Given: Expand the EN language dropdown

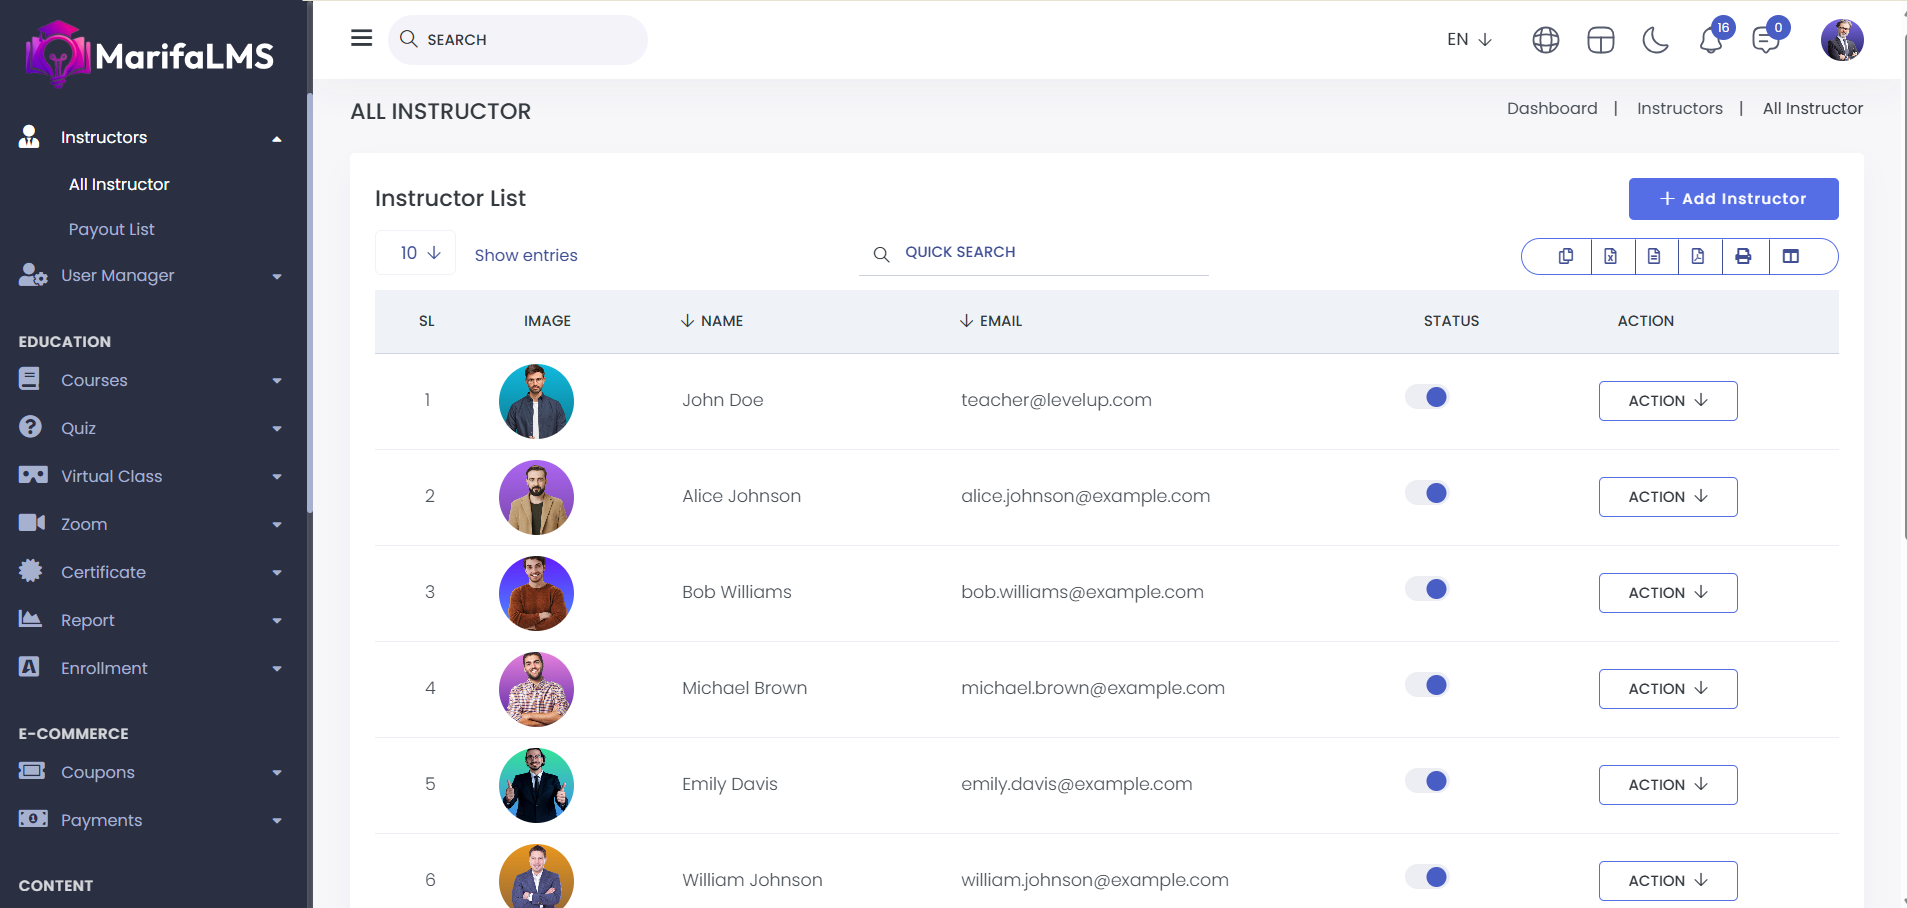Looking at the screenshot, I should tap(1469, 40).
